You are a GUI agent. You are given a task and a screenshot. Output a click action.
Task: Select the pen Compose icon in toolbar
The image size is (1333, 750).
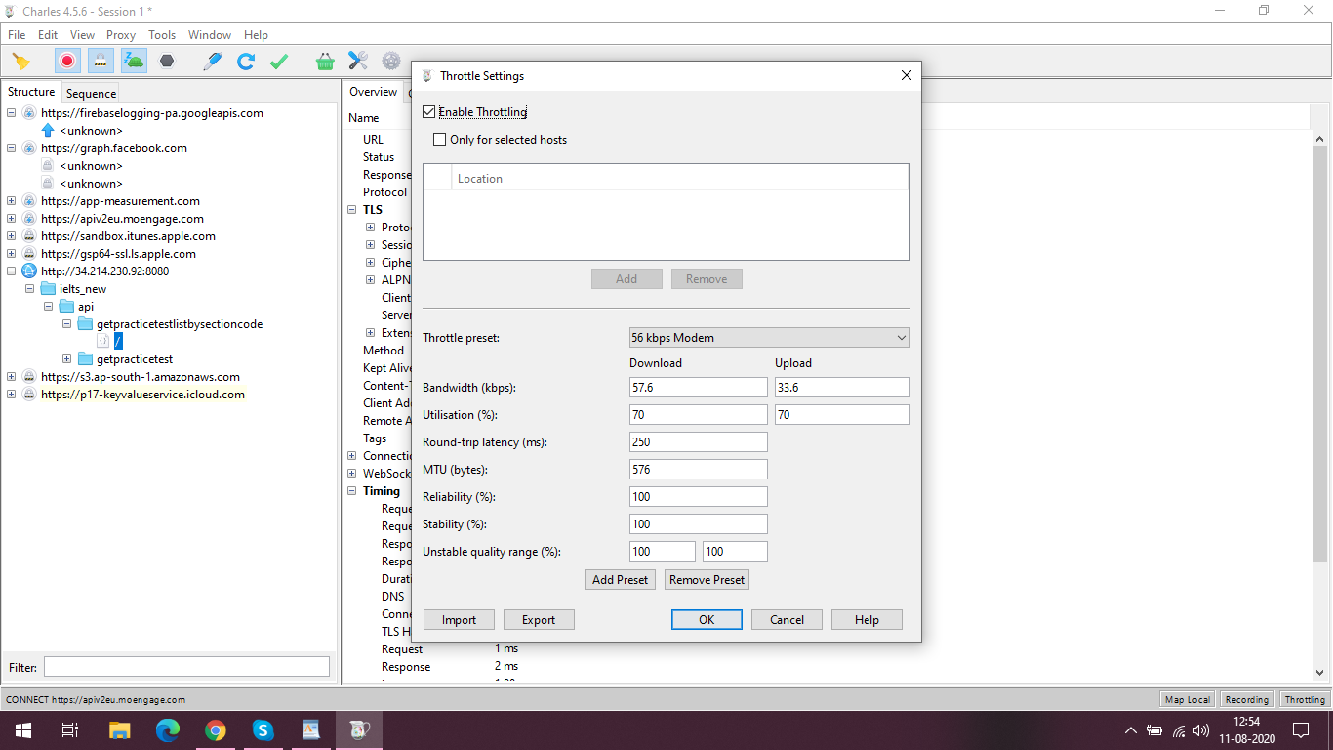coord(212,61)
